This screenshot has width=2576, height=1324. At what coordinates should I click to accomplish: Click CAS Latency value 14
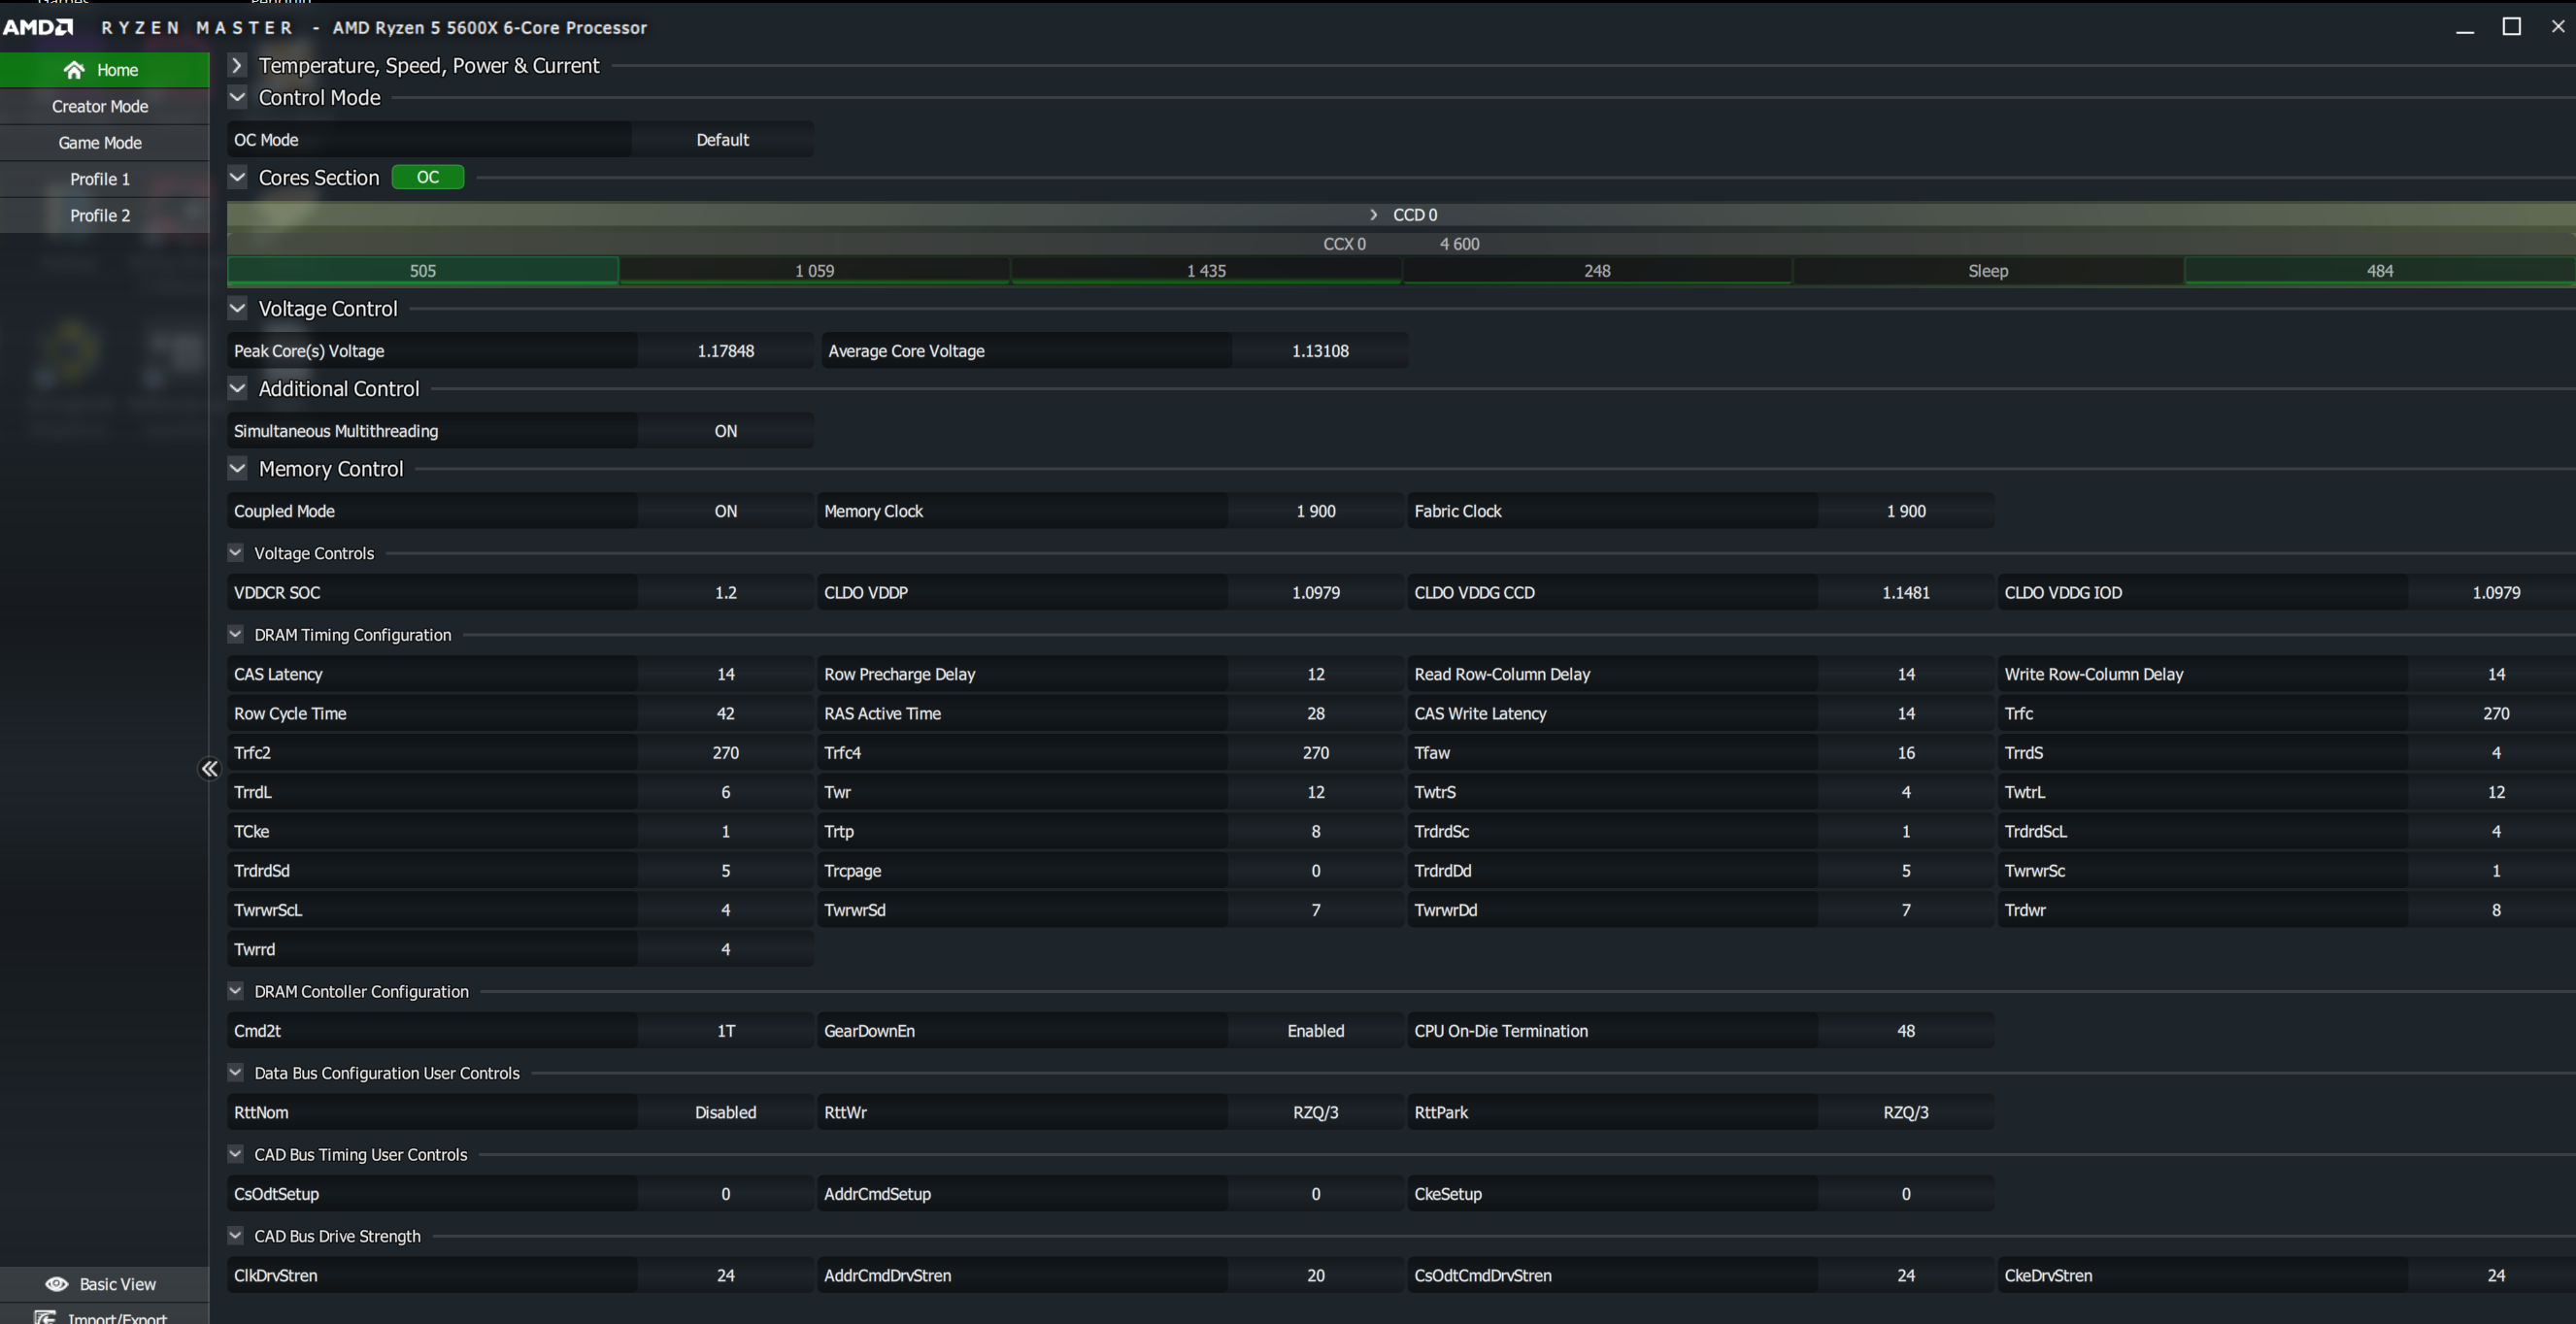pyautogui.click(x=726, y=674)
